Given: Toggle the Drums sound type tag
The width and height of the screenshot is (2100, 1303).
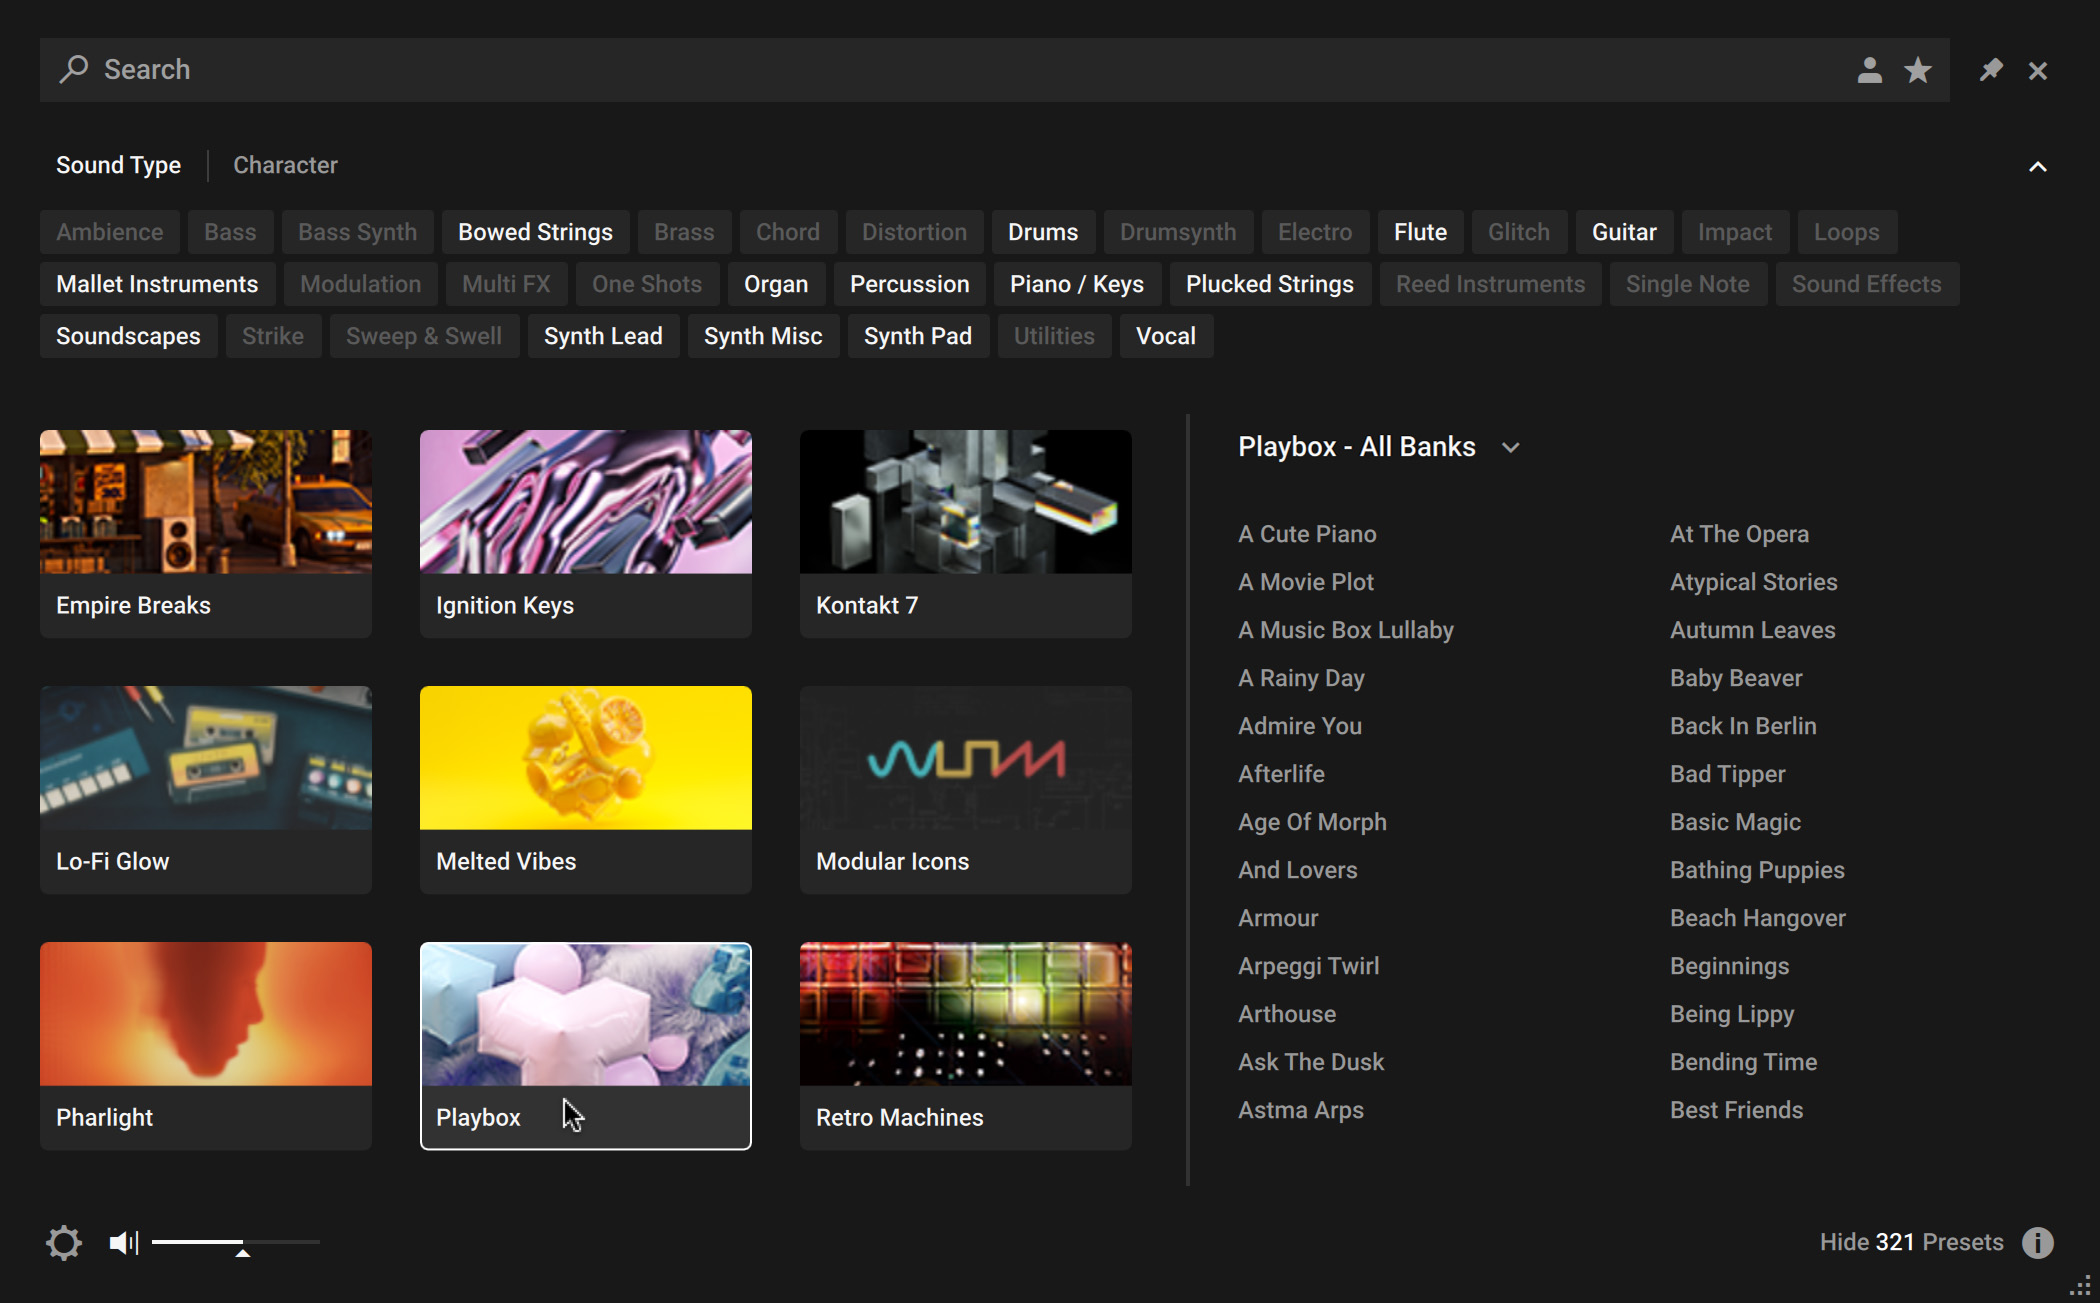Looking at the screenshot, I should tap(1042, 232).
